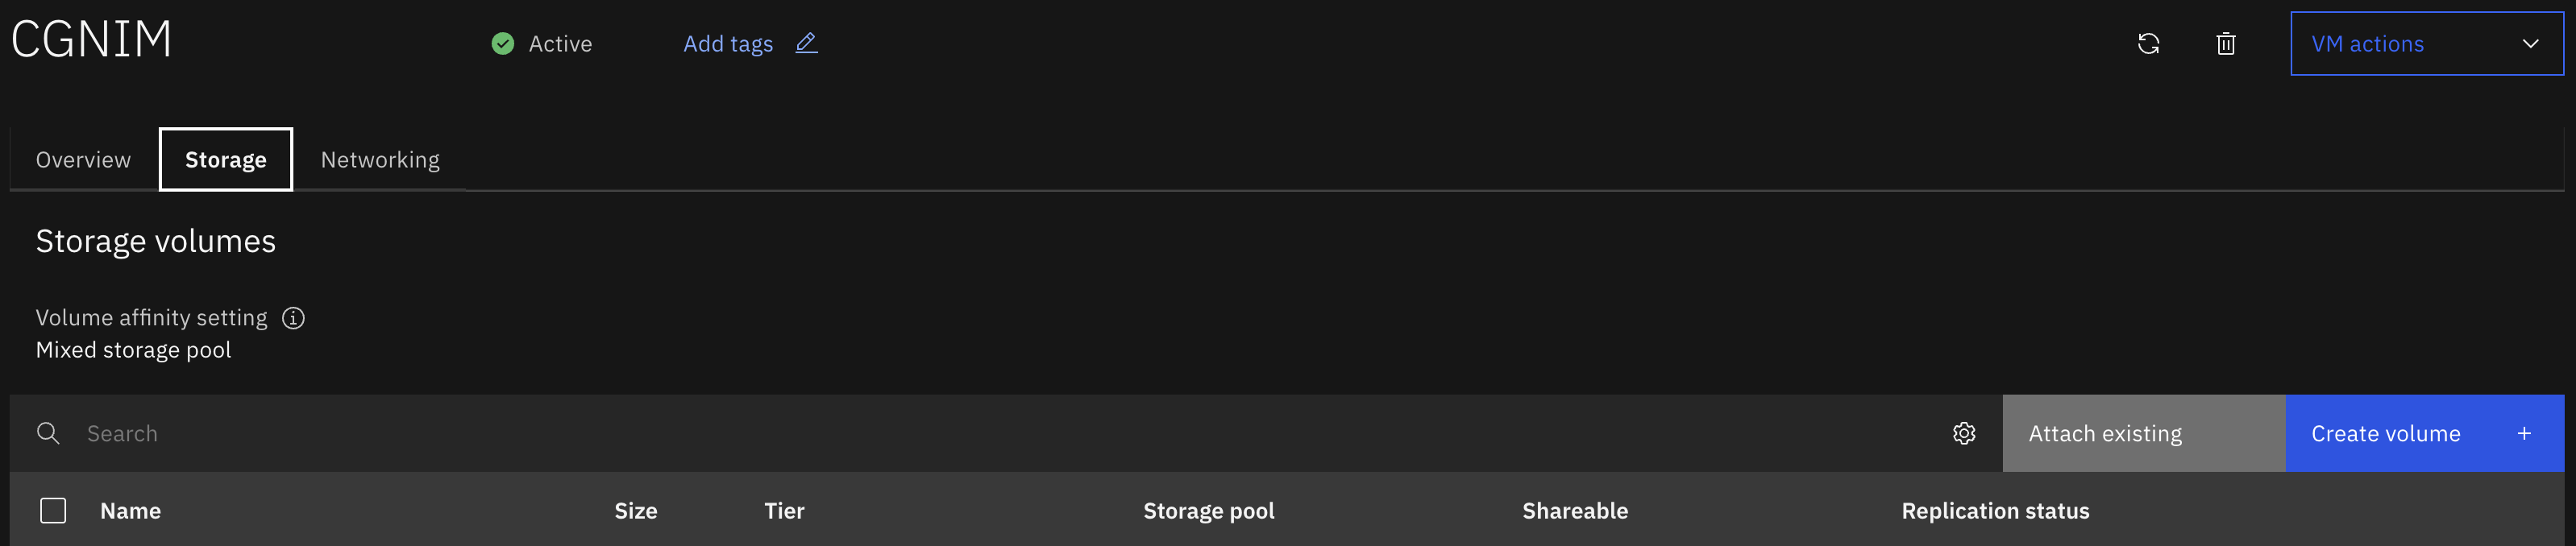Click the Add tags link

728,44
